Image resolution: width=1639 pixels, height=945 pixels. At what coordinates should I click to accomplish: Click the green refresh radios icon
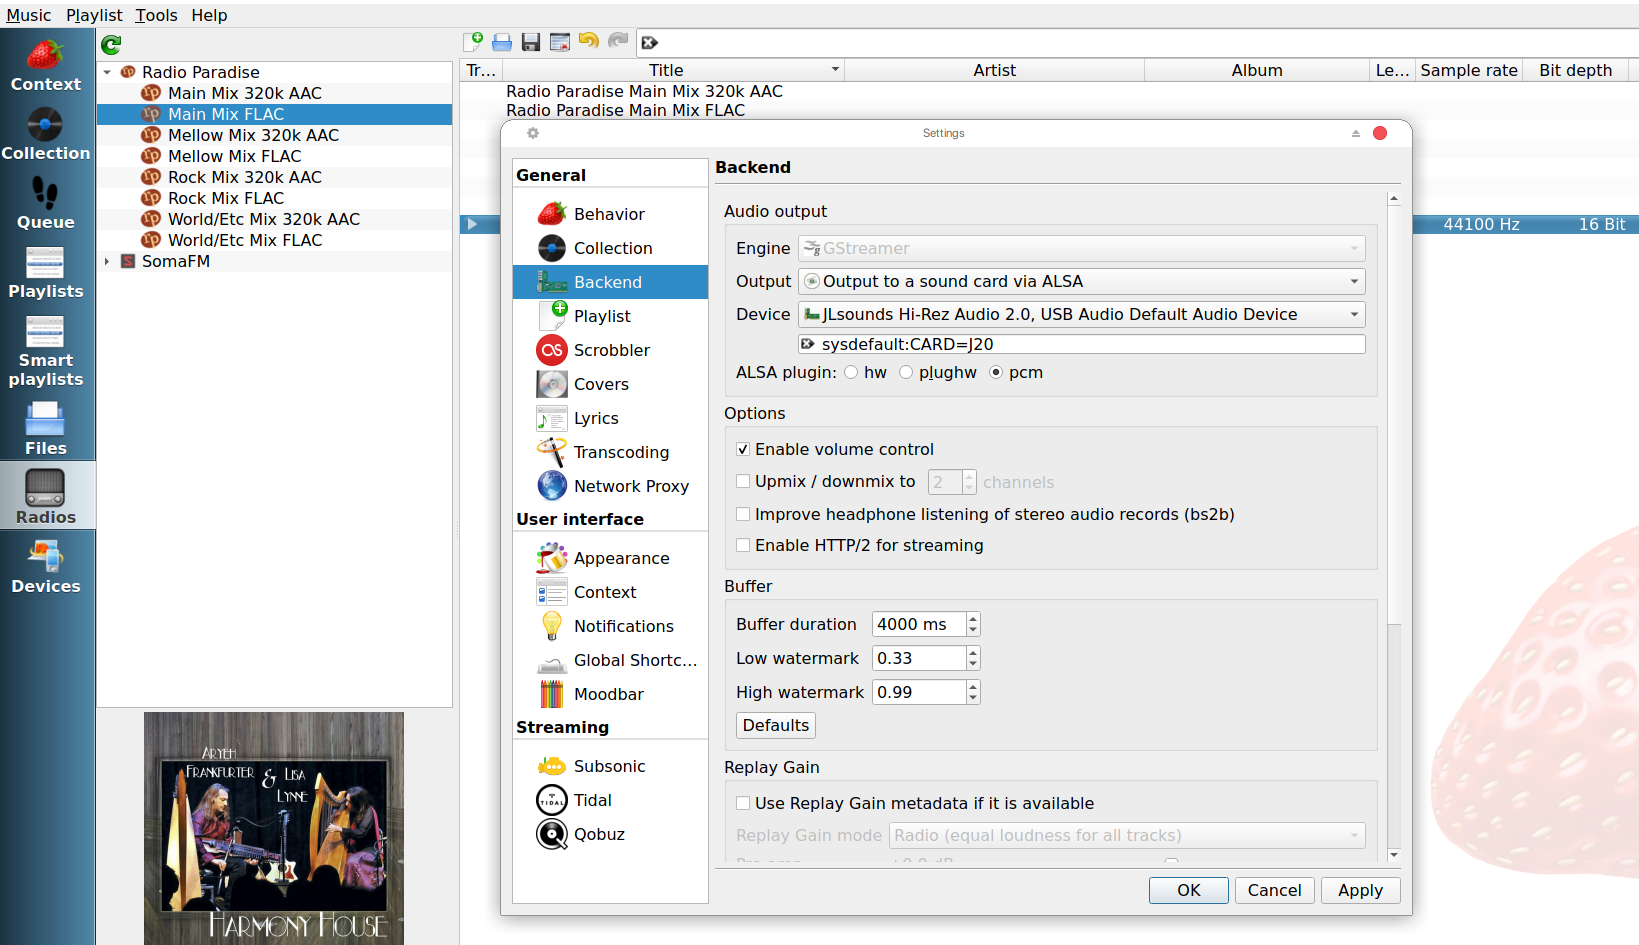111,44
